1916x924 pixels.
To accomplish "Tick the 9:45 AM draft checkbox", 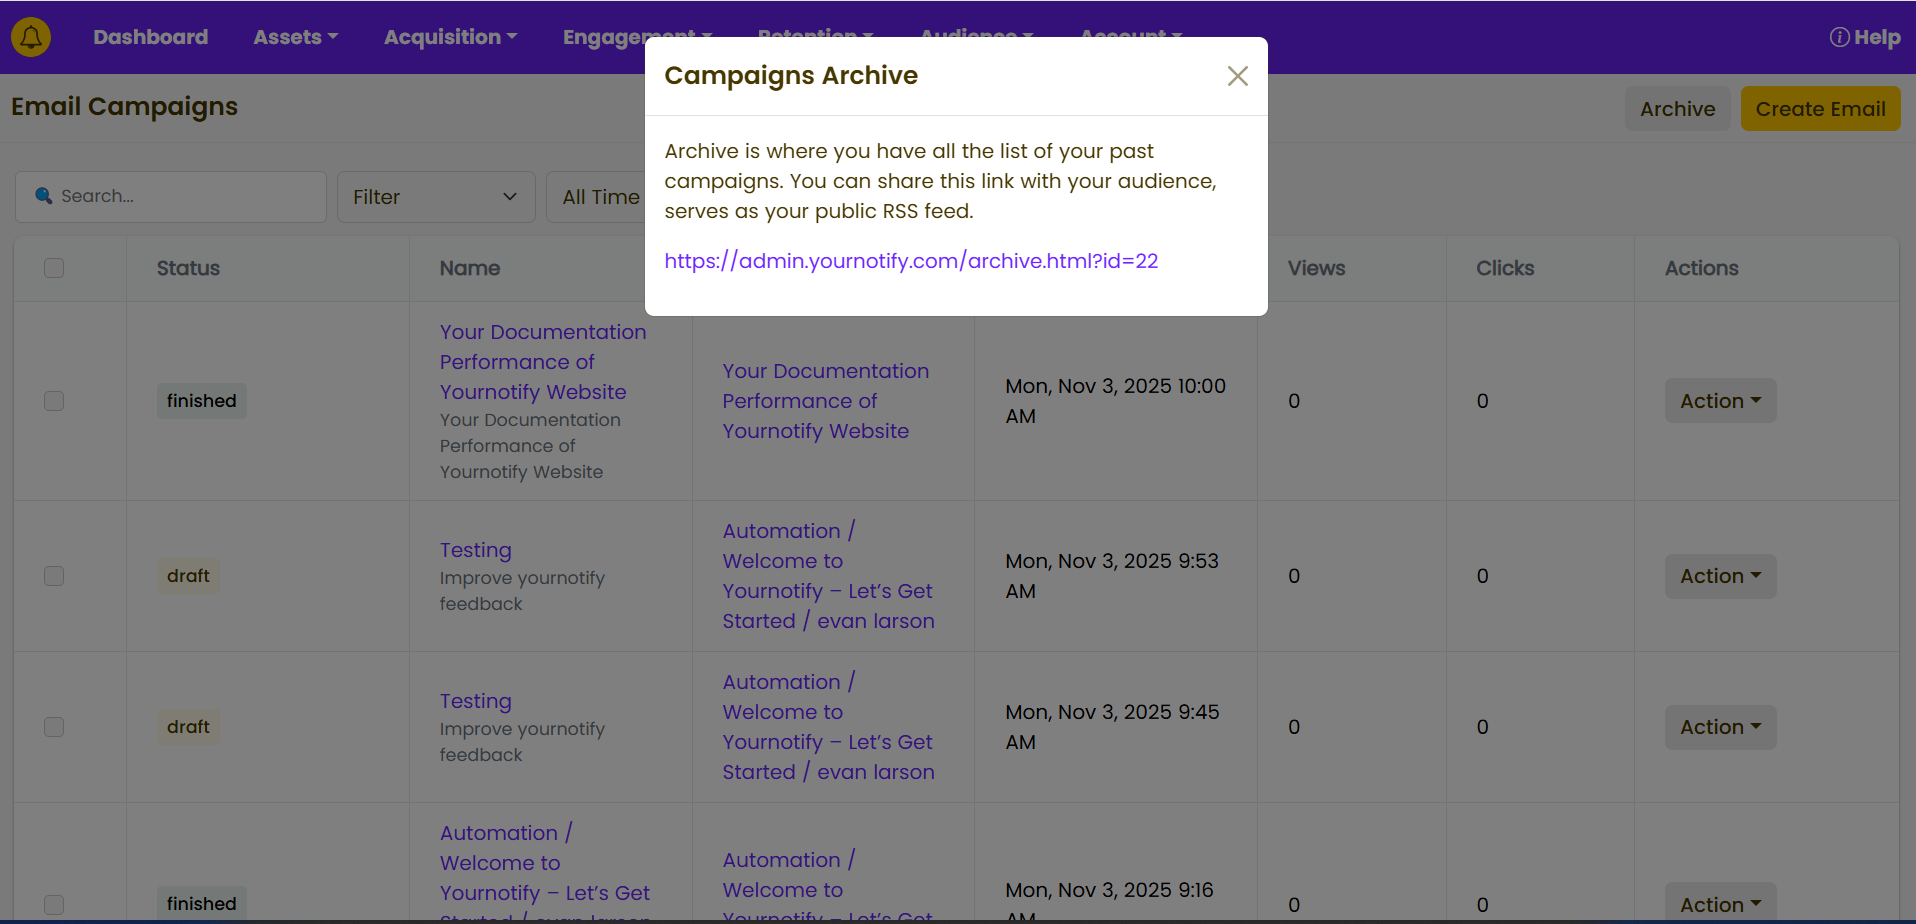I will click(x=54, y=727).
